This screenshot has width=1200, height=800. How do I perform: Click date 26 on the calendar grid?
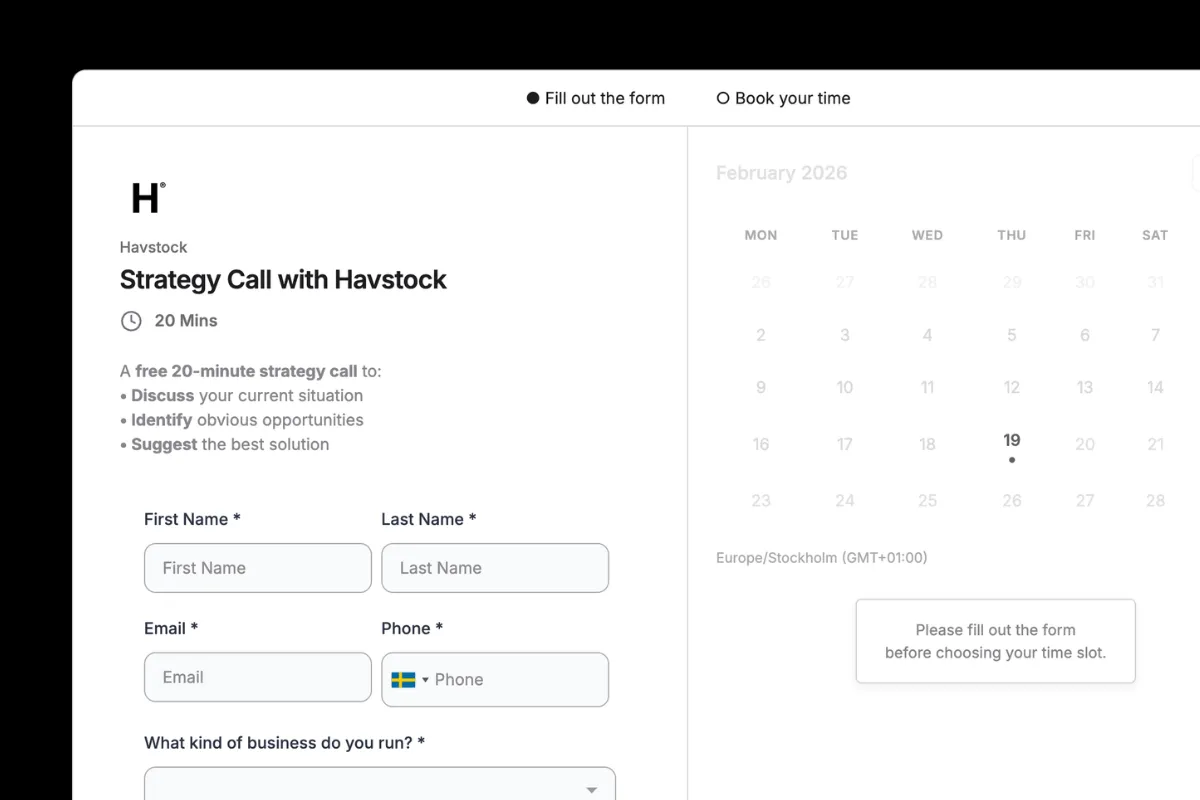[1011, 500]
